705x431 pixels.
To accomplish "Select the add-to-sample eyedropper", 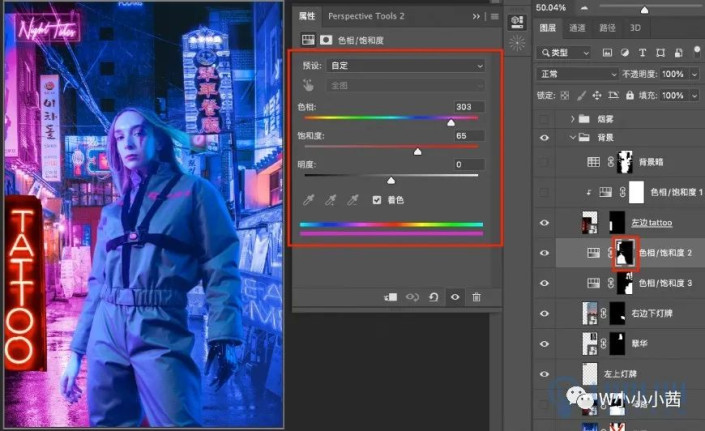I will pyautogui.click(x=330, y=200).
